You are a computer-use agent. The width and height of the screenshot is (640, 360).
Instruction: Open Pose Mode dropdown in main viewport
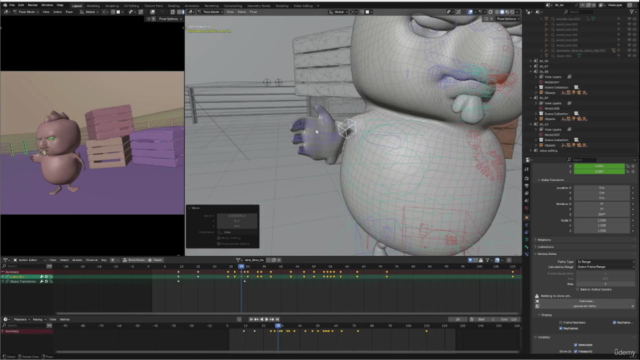211,12
